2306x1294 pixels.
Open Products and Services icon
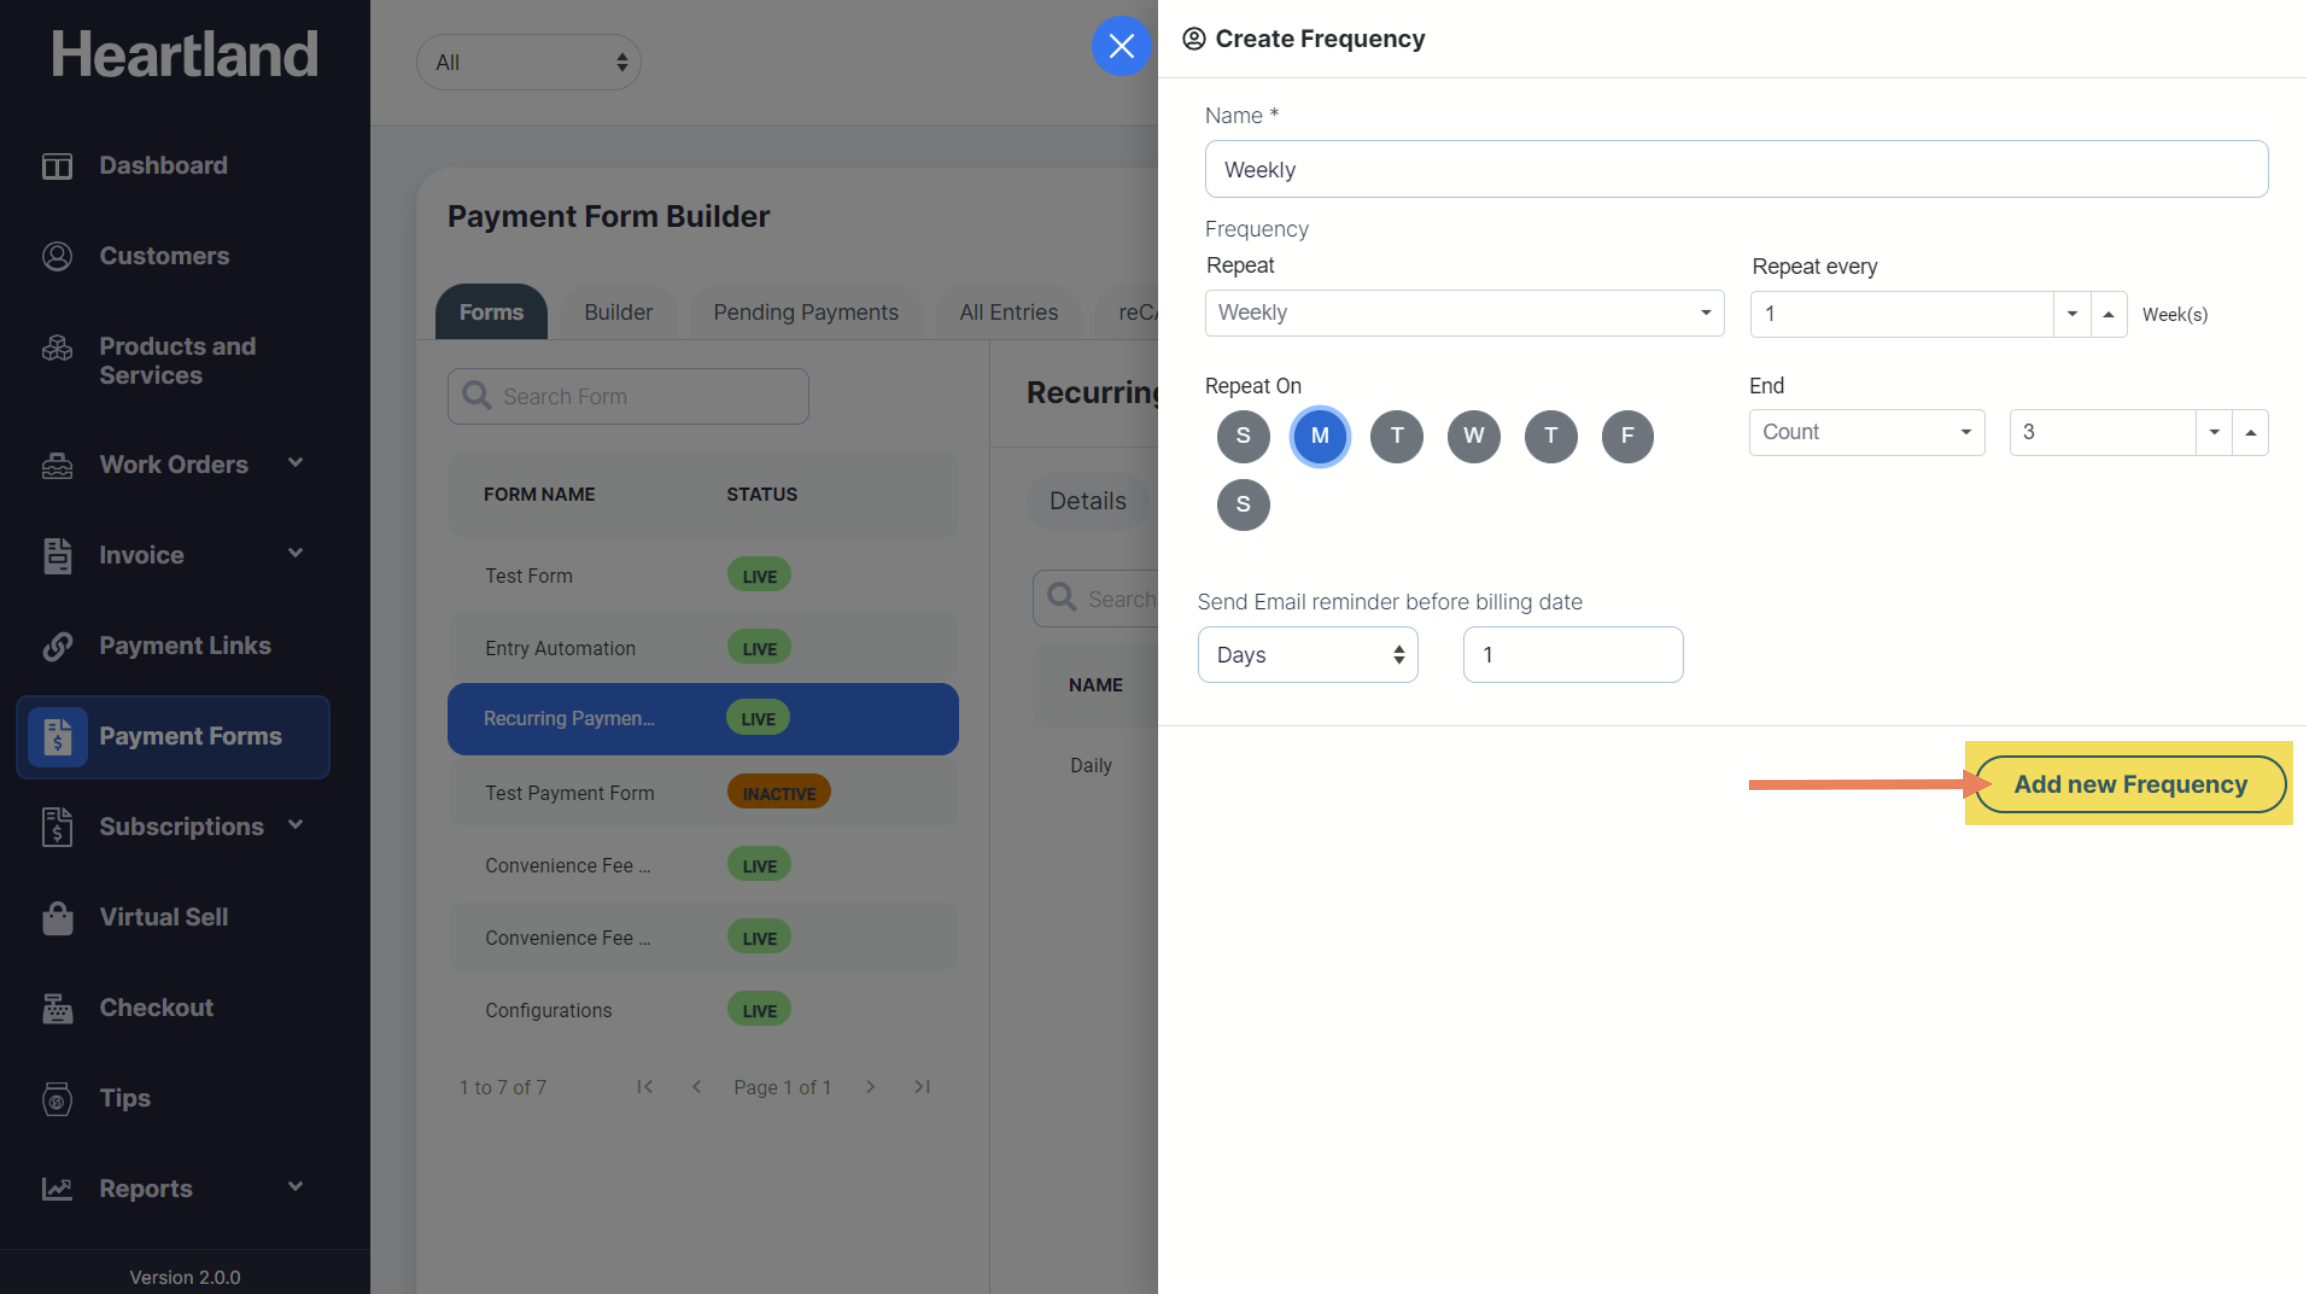57,348
